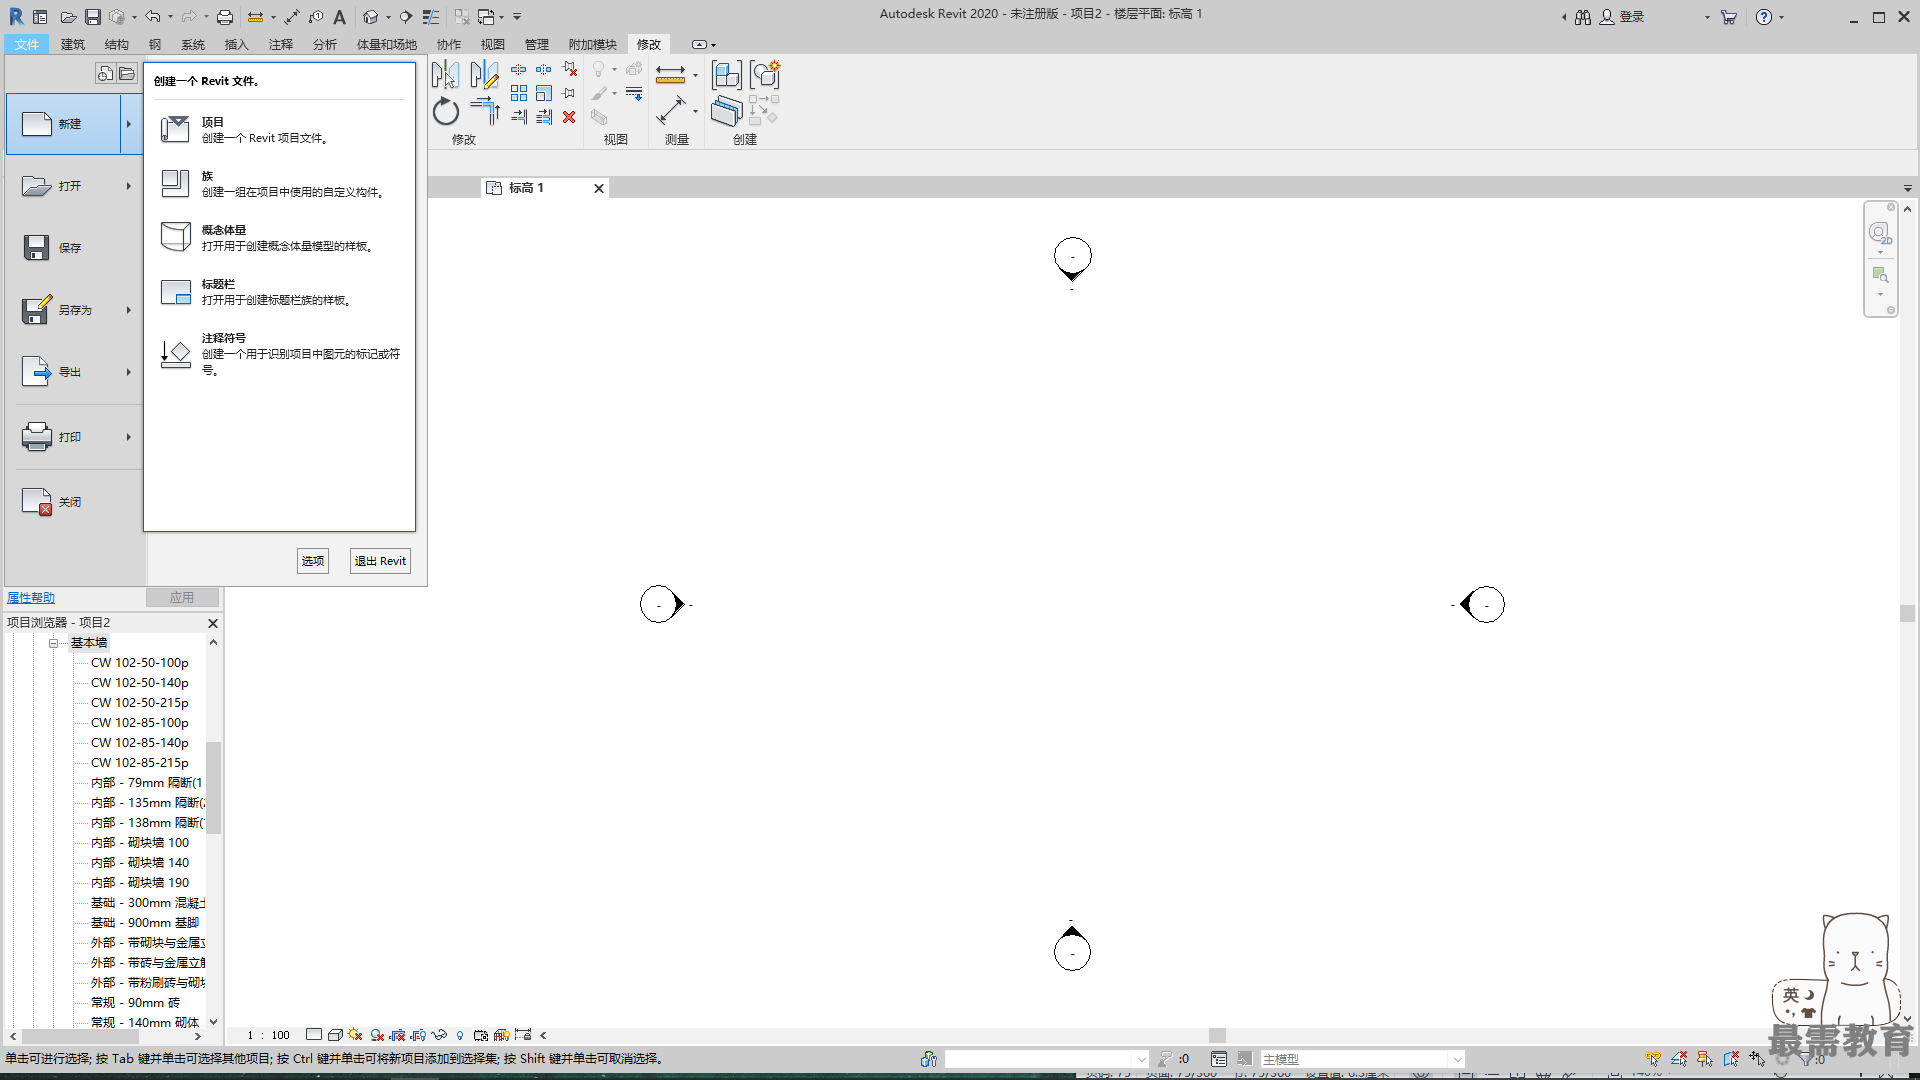
Task: Expand the Export (导出) submenu arrow
Action: (x=128, y=372)
